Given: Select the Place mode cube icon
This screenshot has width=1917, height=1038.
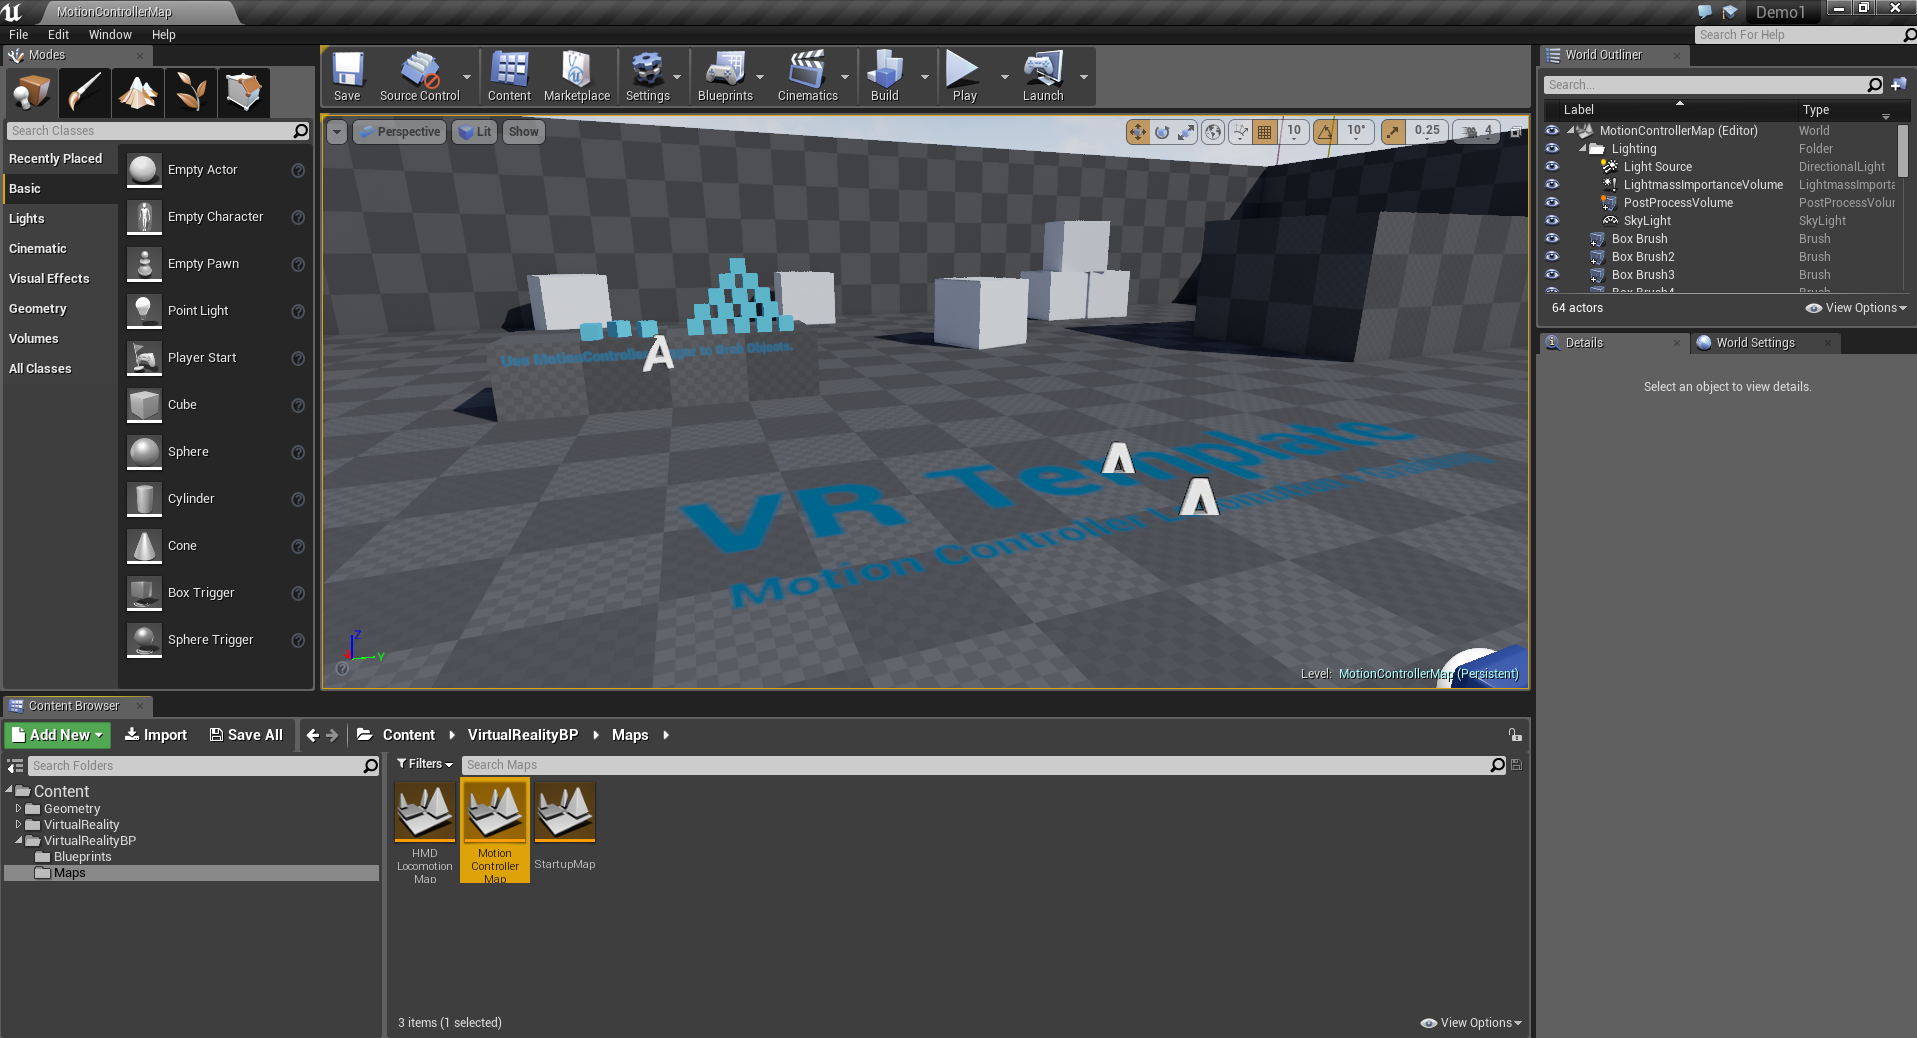Looking at the screenshot, I should pyautogui.click(x=30, y=92).
